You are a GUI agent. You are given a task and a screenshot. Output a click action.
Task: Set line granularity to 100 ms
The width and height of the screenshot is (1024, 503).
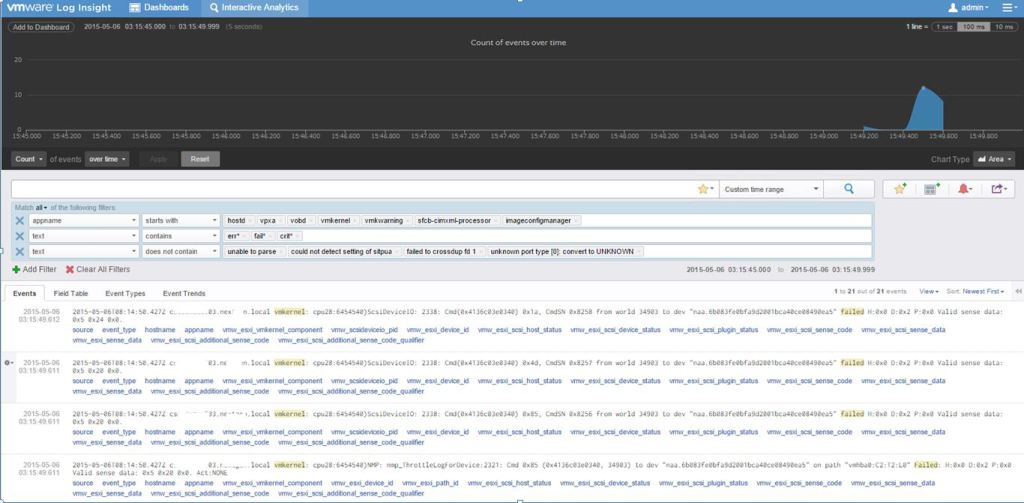[x=973, y=27]
